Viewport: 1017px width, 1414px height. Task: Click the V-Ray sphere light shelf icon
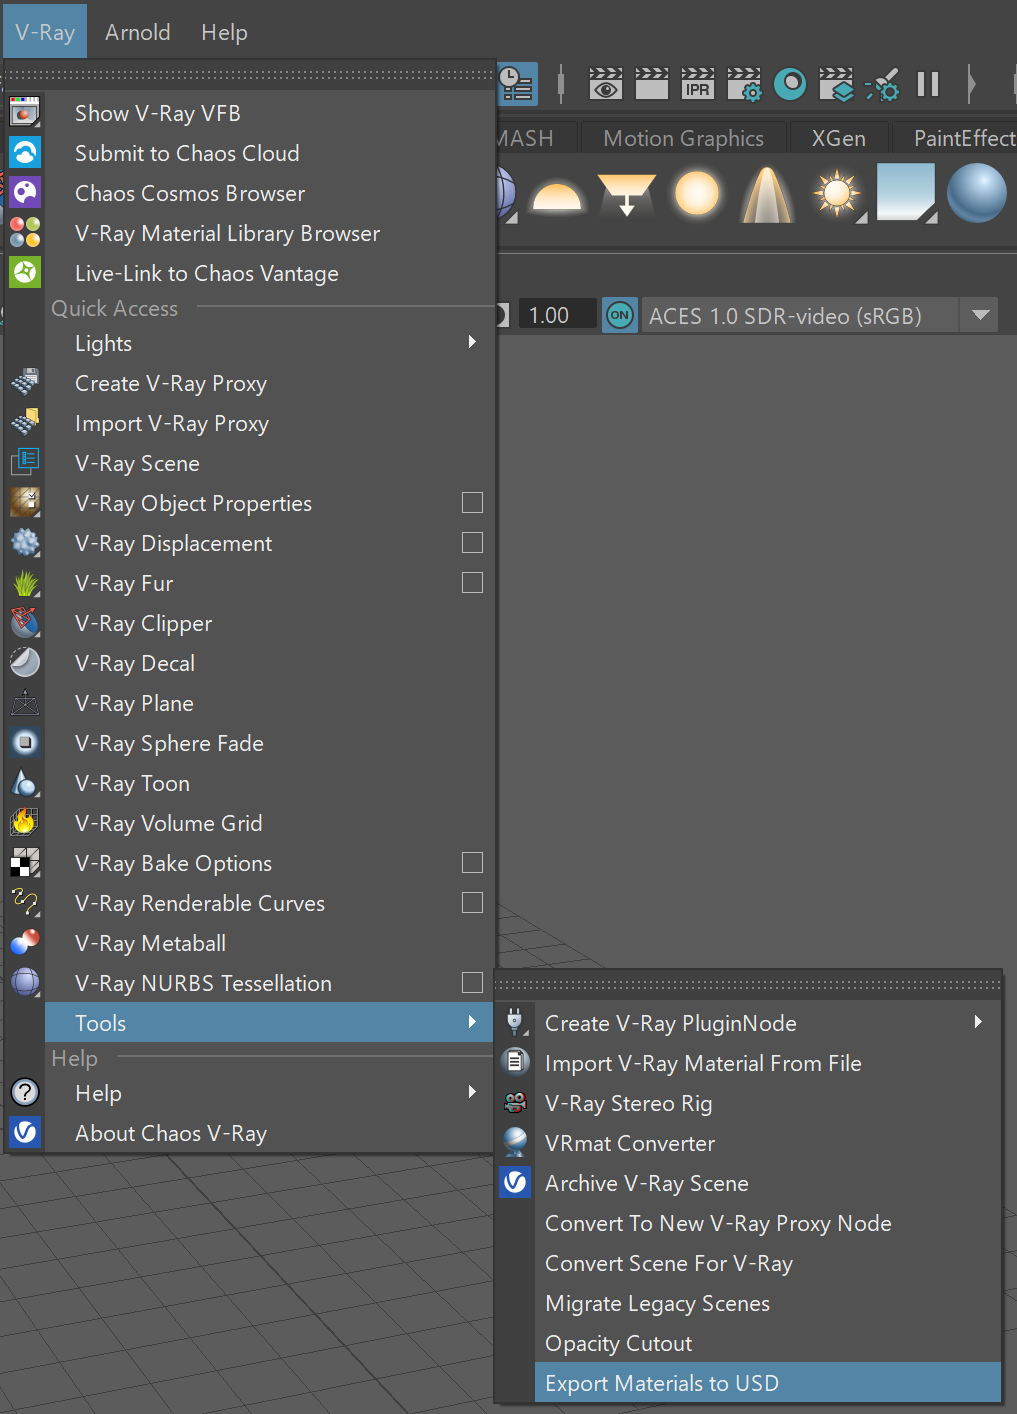(697, 193)
